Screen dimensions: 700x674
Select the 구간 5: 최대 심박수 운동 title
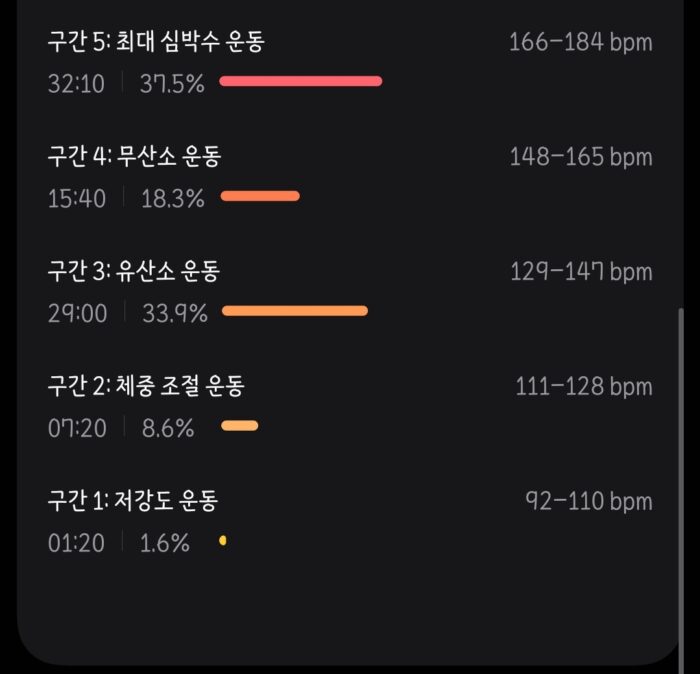(x=156, y=42)
